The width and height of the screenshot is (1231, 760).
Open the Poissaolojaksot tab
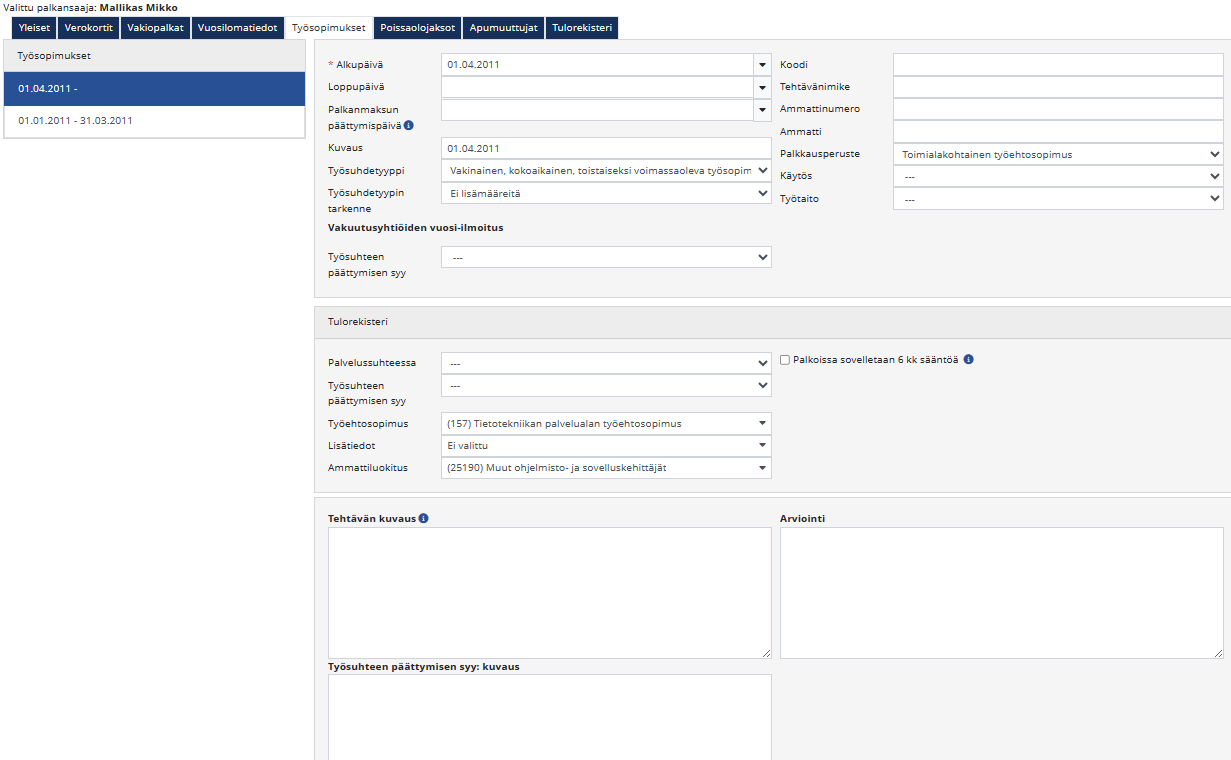[x=418, y=28]
